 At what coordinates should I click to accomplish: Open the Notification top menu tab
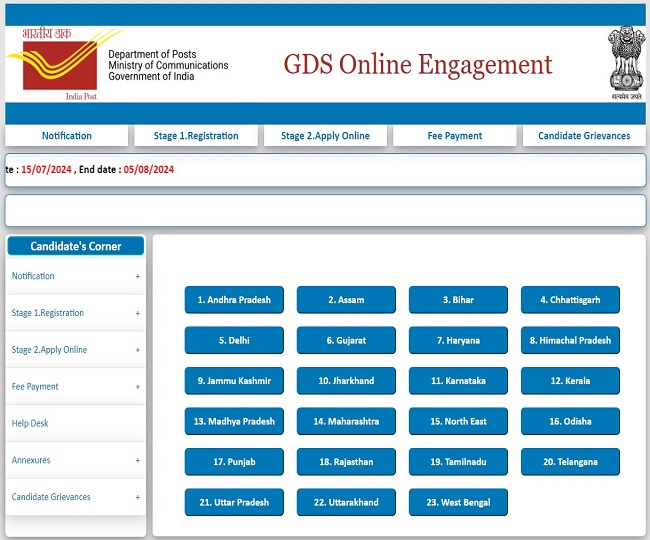pos(66,136)
